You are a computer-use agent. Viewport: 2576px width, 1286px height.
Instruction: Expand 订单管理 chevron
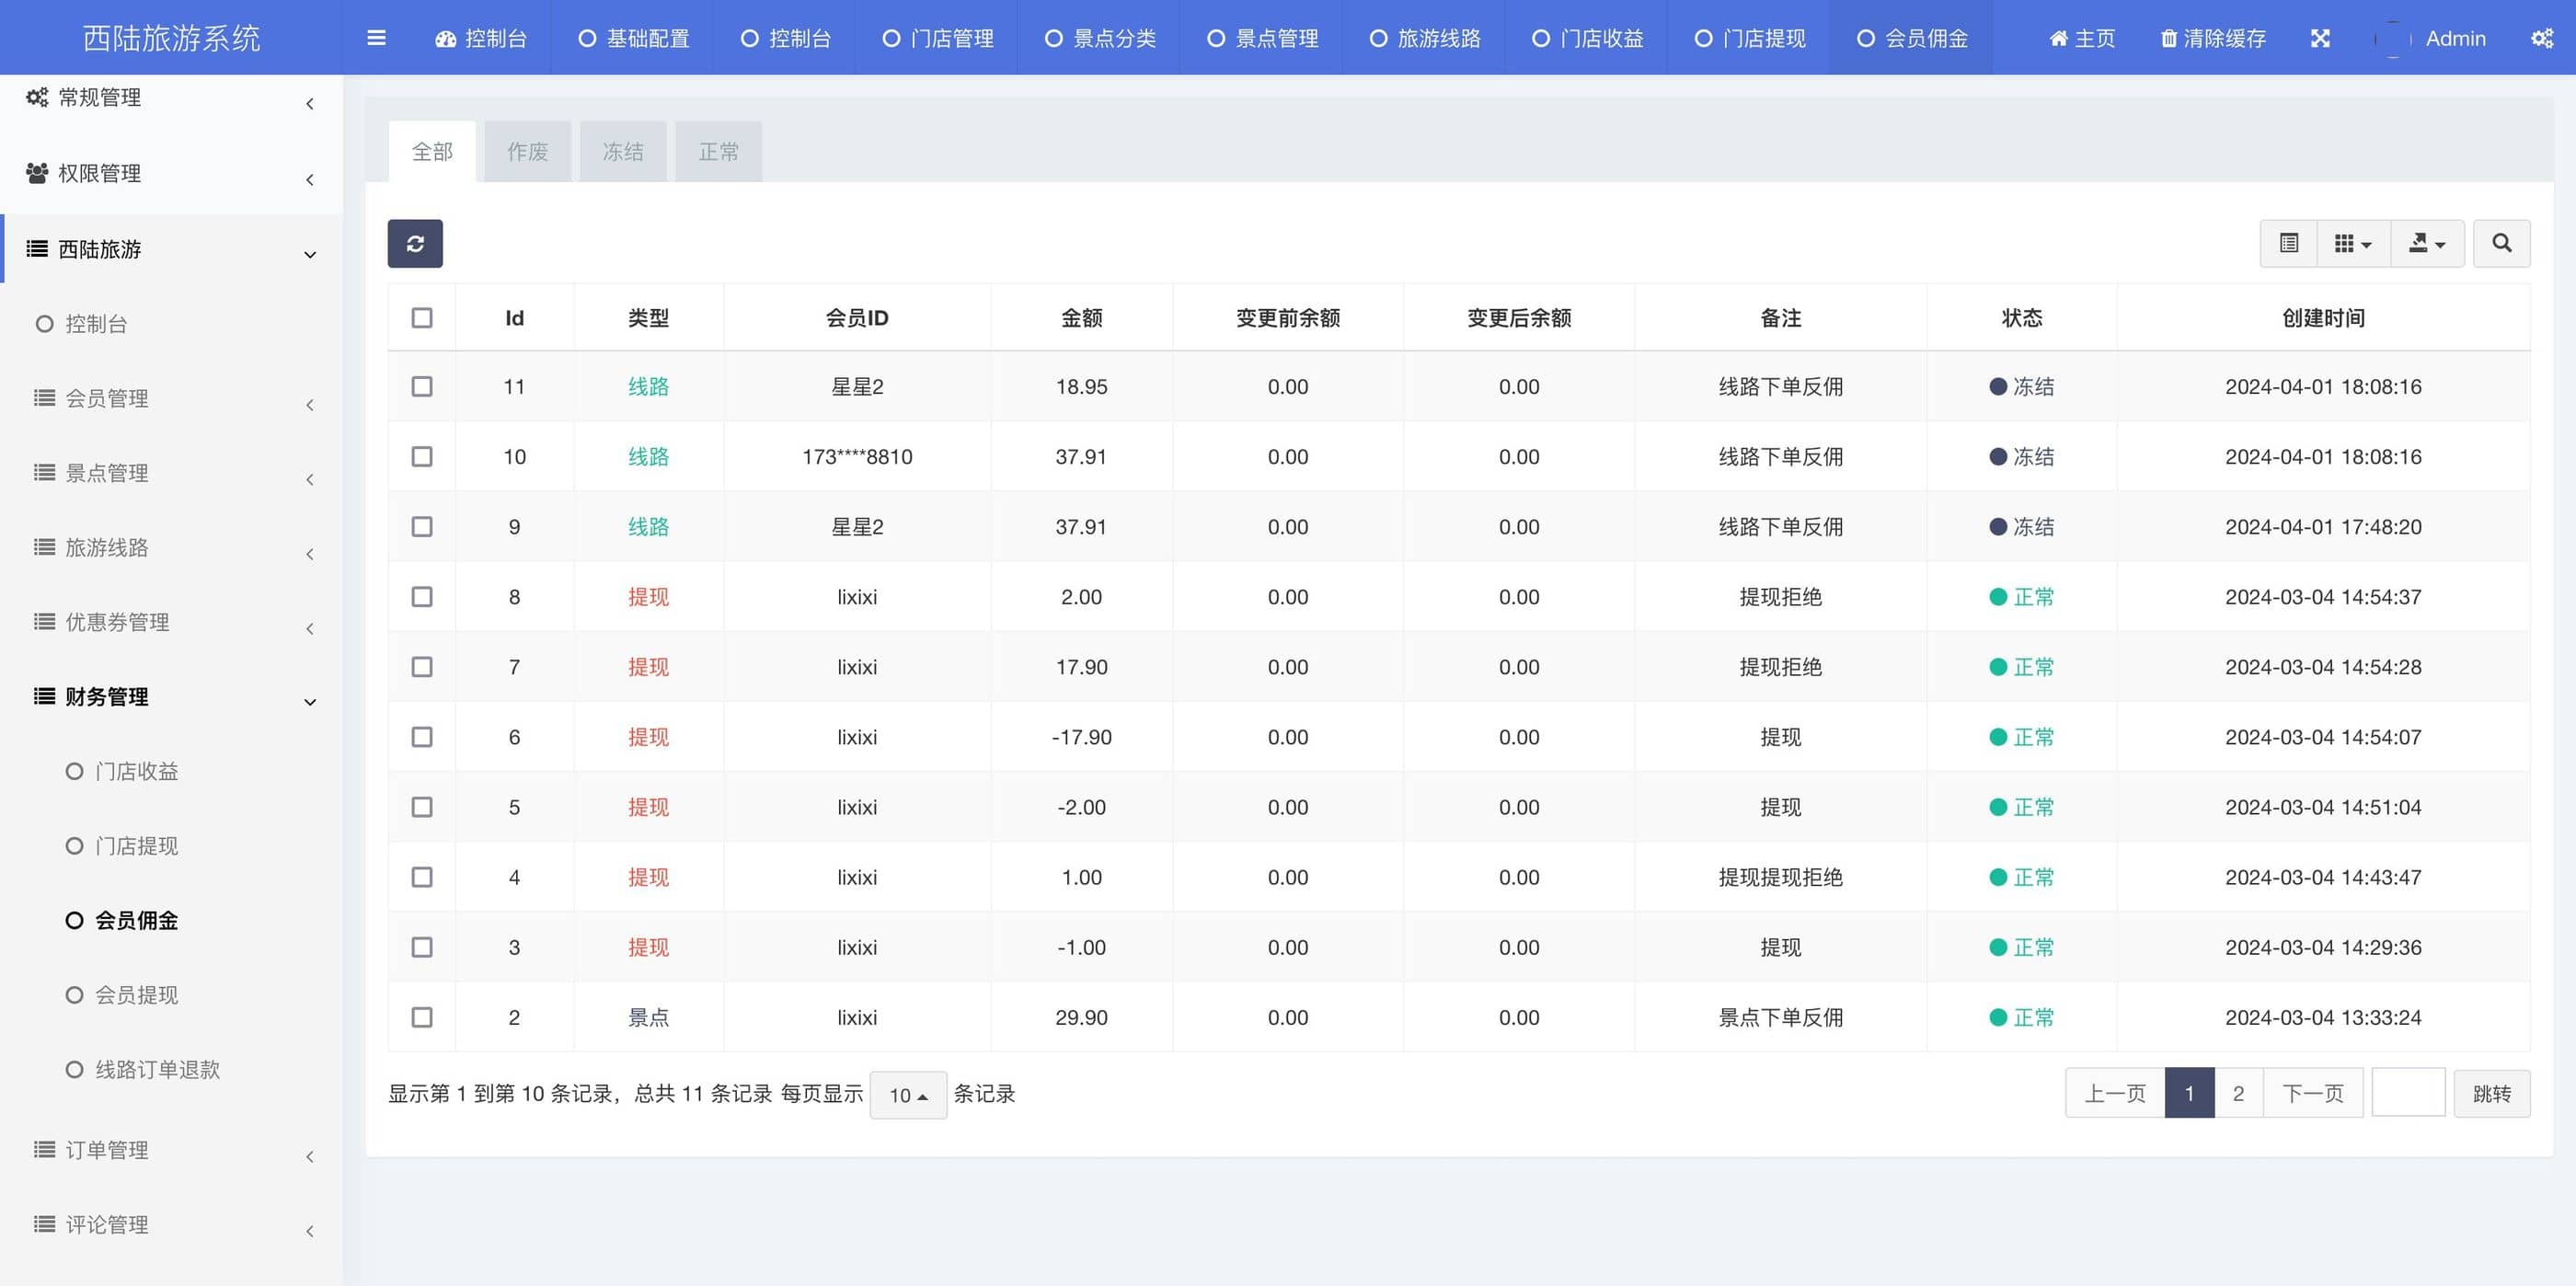310,1157
